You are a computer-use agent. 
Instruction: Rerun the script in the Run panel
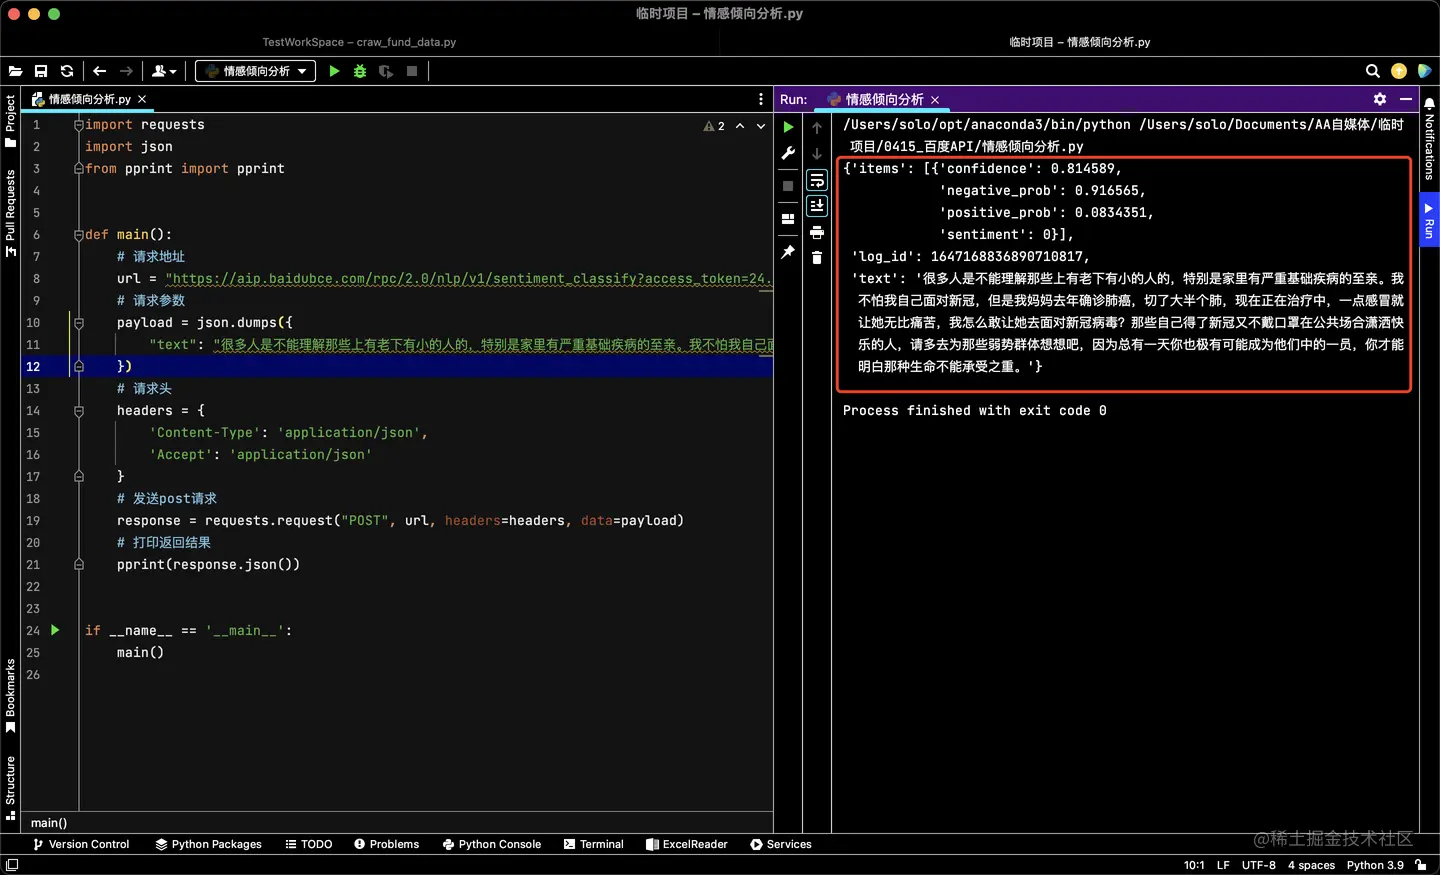coord(788,127)
